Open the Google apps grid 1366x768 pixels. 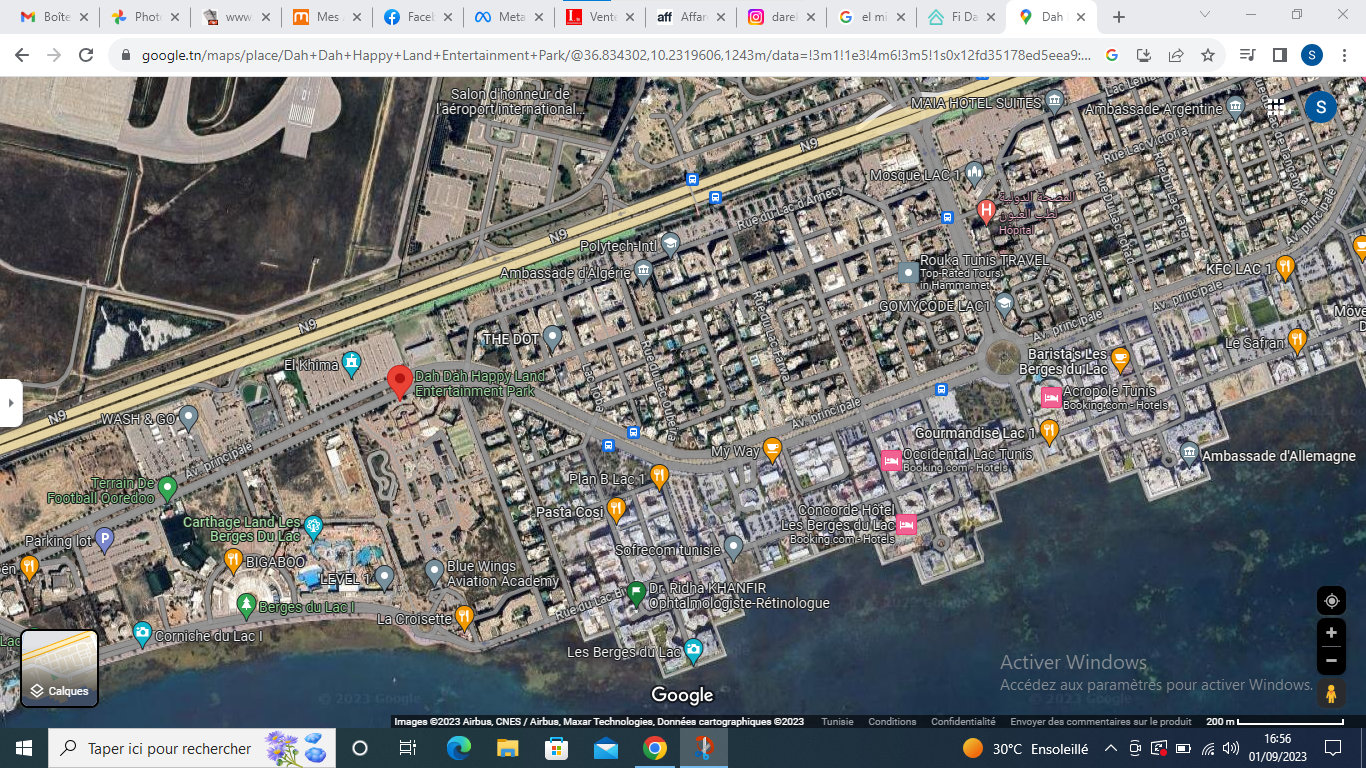[x=1276, y=106]
